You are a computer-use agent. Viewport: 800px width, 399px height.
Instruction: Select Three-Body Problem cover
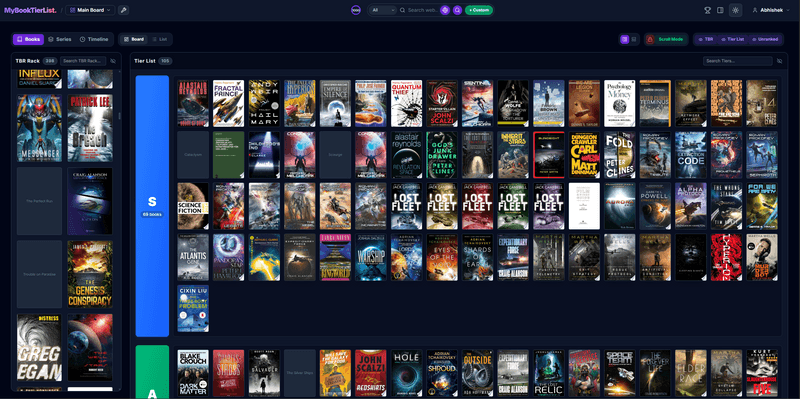pyautogui.click(x=193, y=309)
